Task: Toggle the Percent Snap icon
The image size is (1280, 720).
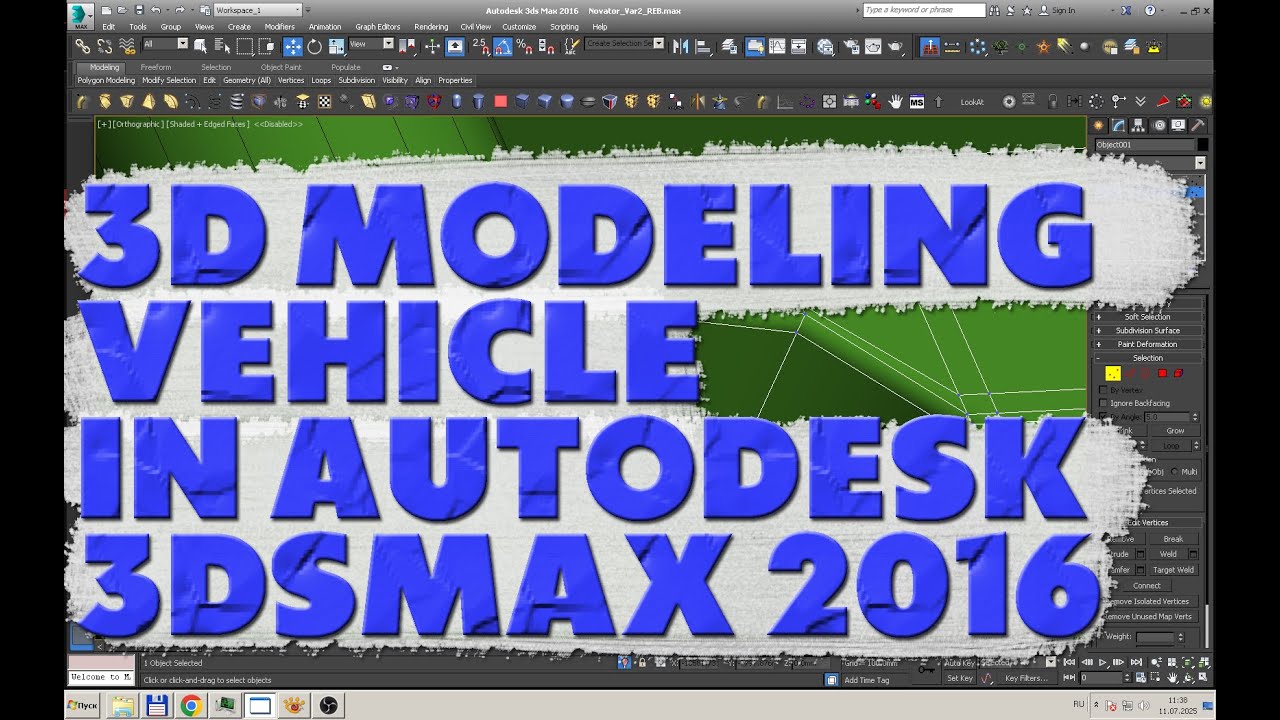Action: point(524,46)
